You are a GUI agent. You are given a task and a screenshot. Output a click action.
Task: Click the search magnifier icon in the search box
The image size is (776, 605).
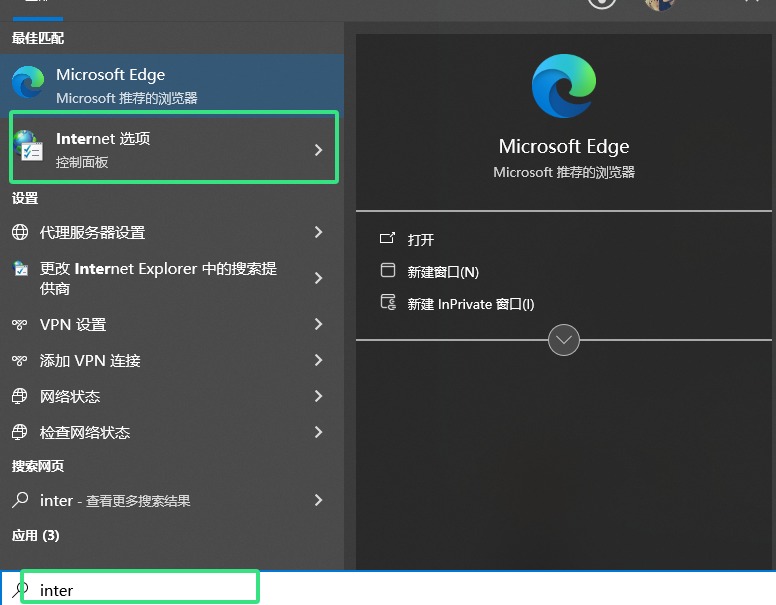tap(20, 589)
